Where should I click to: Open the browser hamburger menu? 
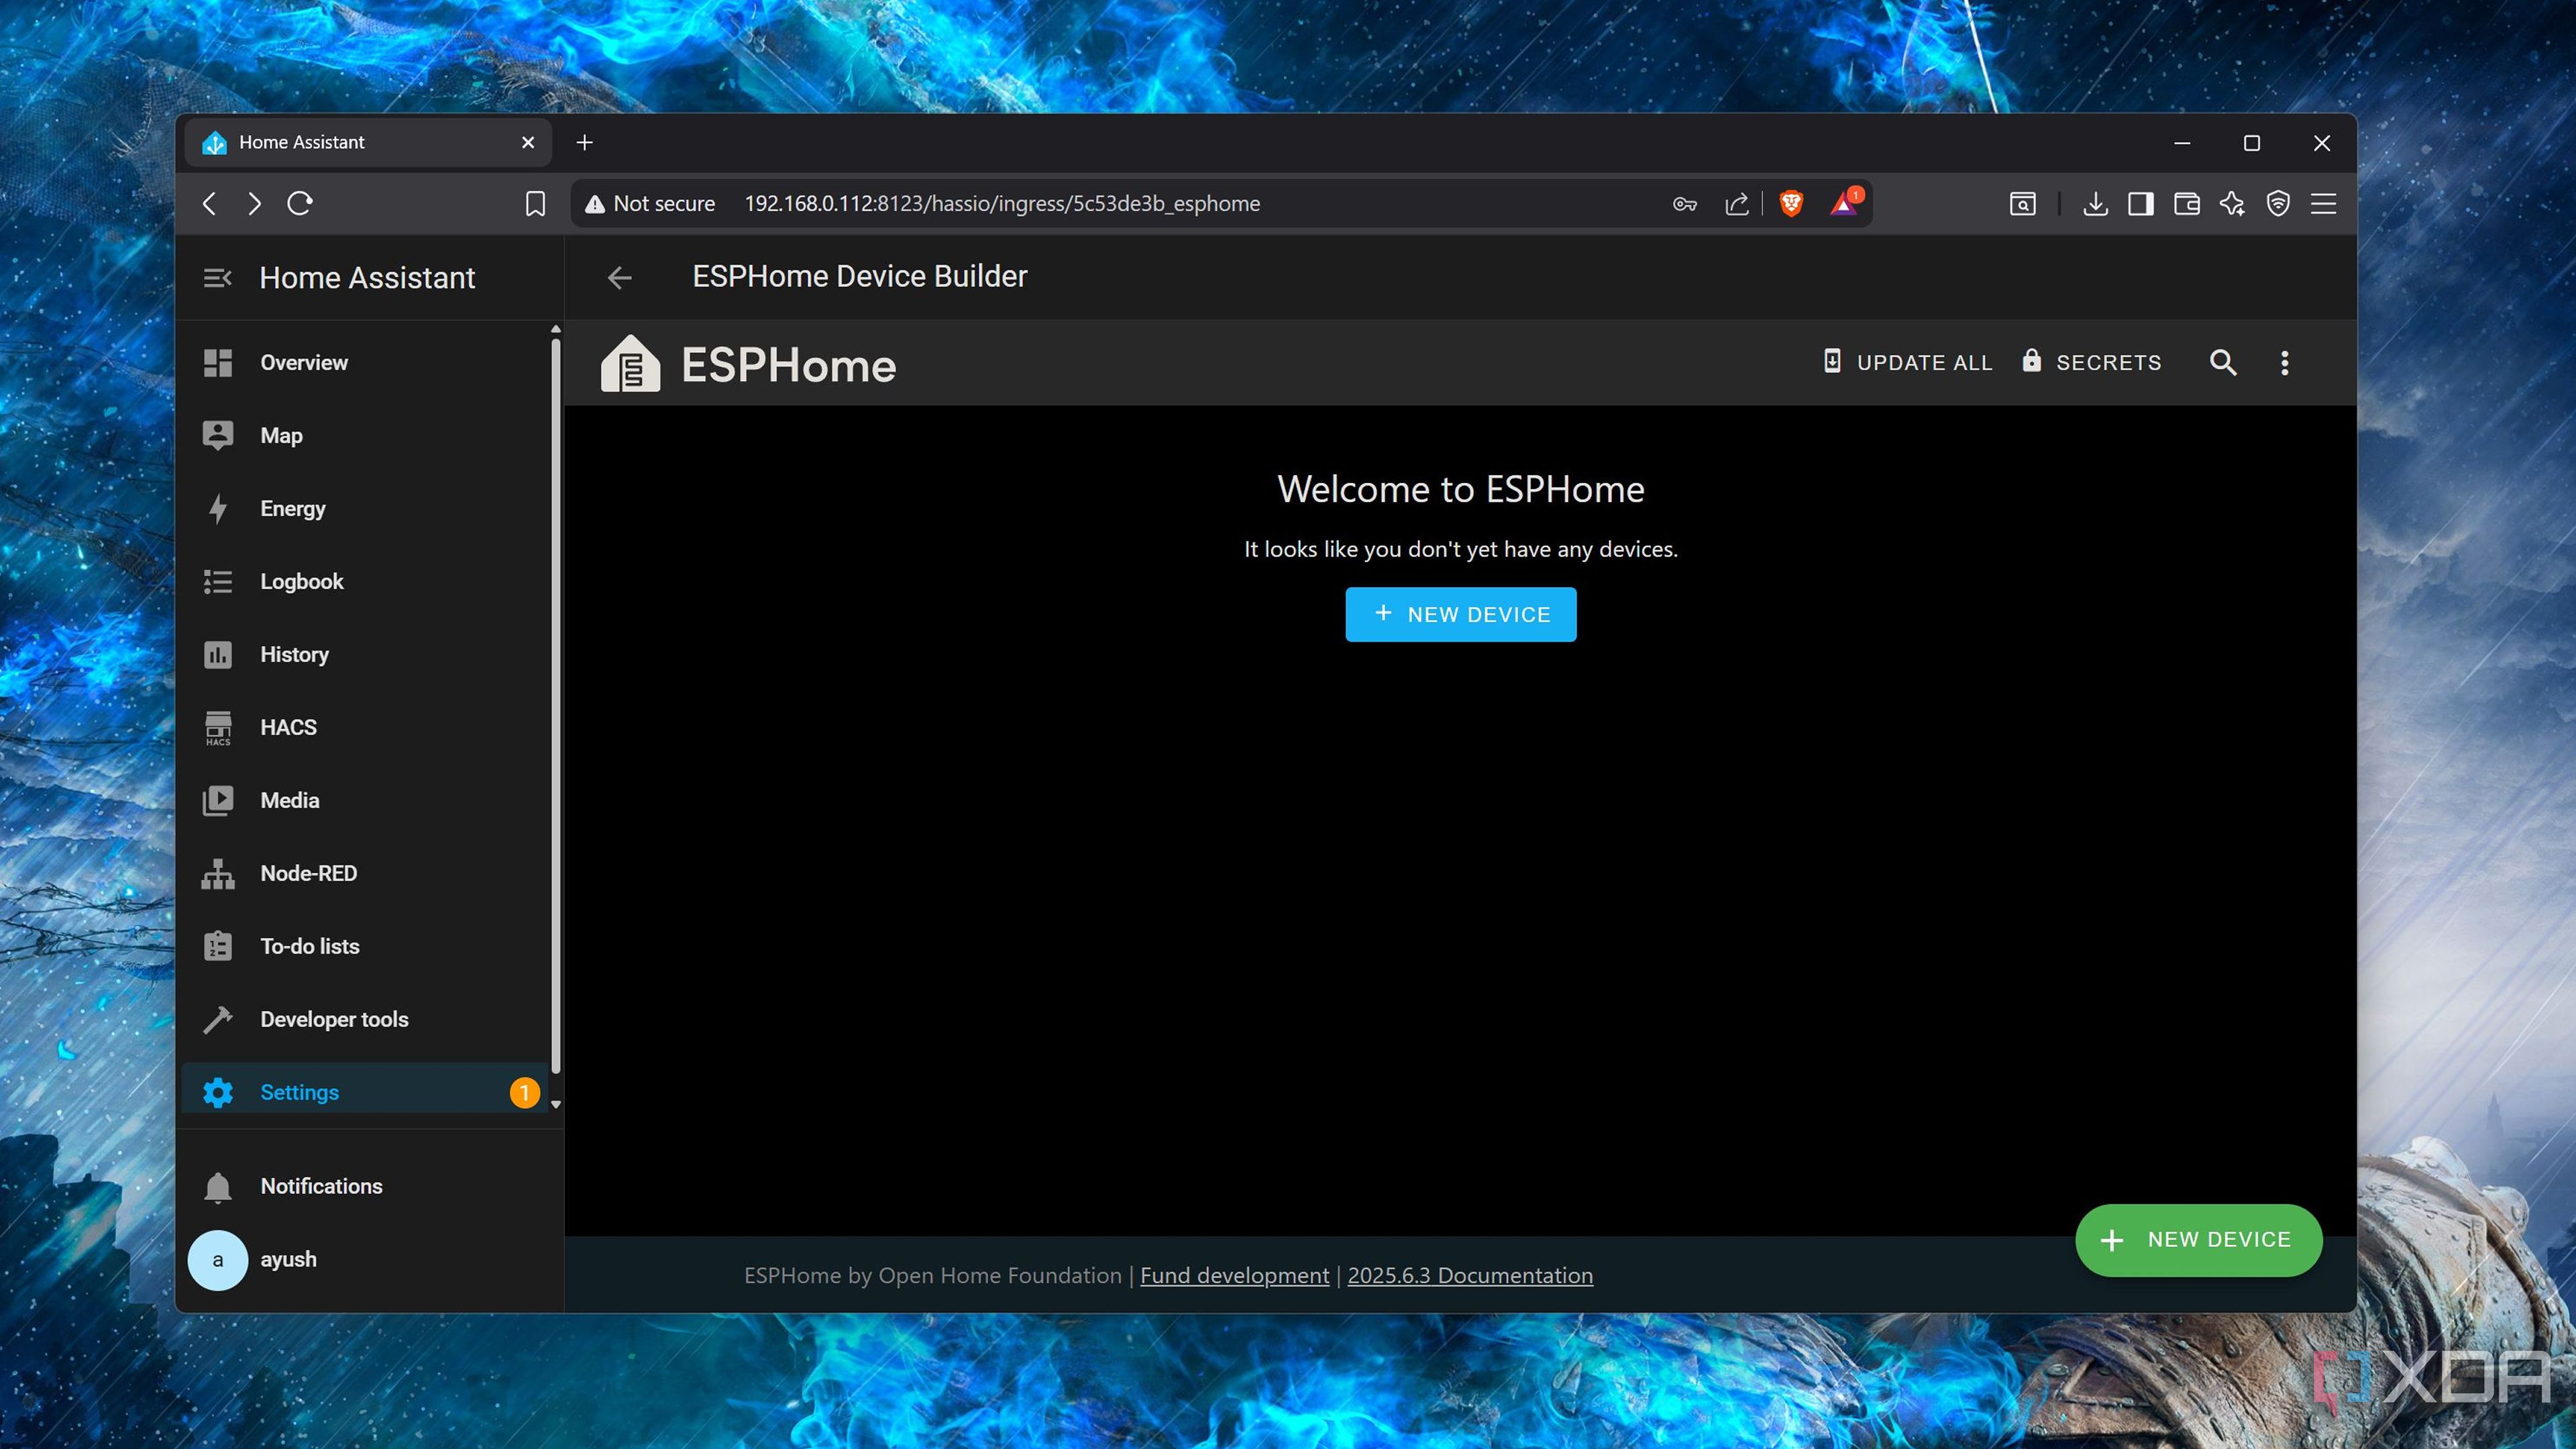[2324, 204]
